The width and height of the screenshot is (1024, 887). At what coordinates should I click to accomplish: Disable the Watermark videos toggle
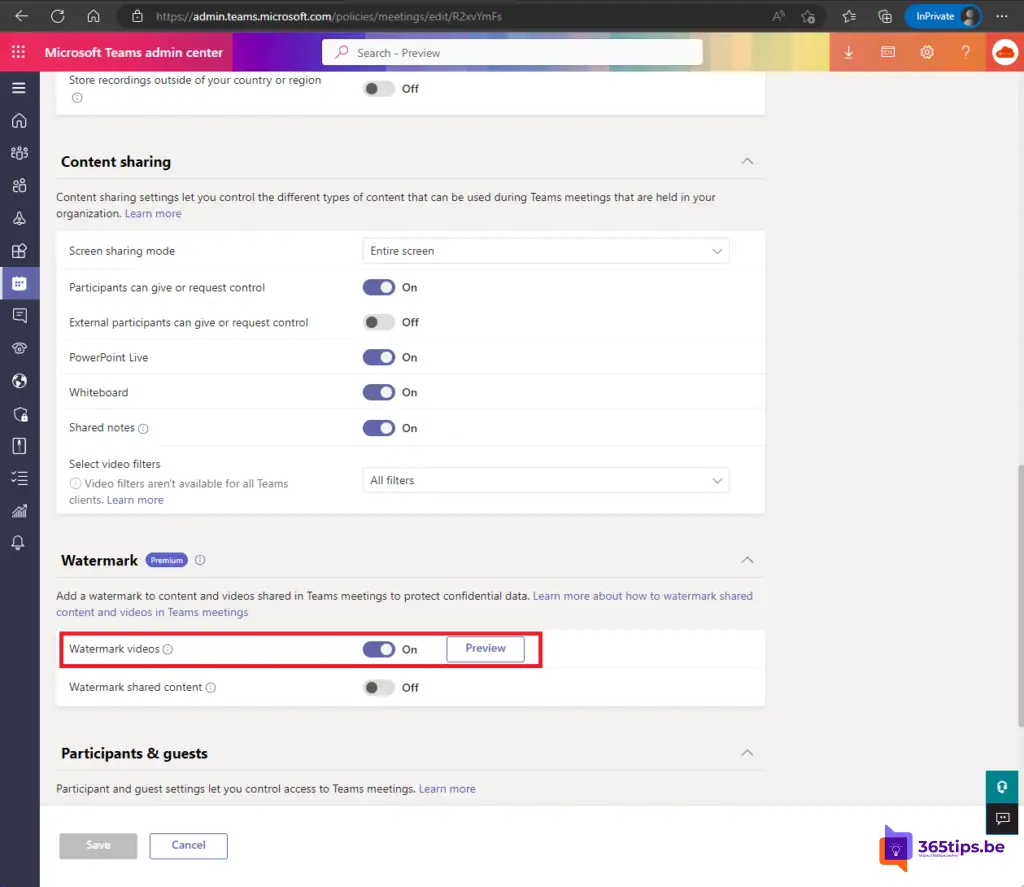coord(379,649)
